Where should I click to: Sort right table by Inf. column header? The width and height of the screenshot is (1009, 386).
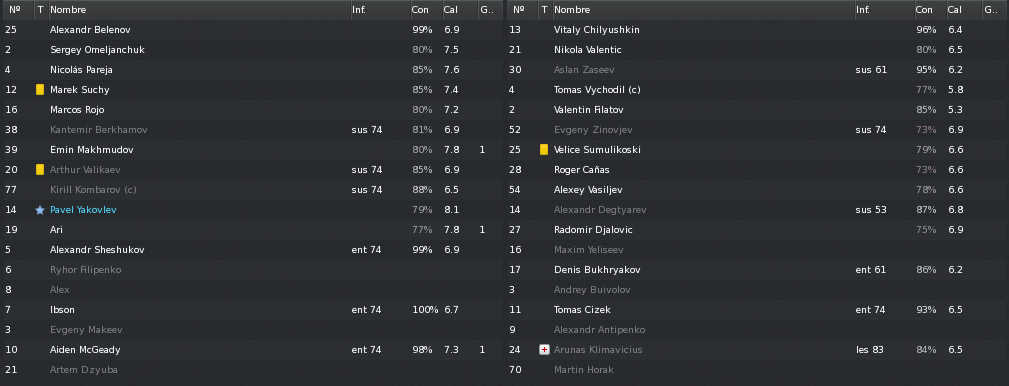(x=884, y=10)
